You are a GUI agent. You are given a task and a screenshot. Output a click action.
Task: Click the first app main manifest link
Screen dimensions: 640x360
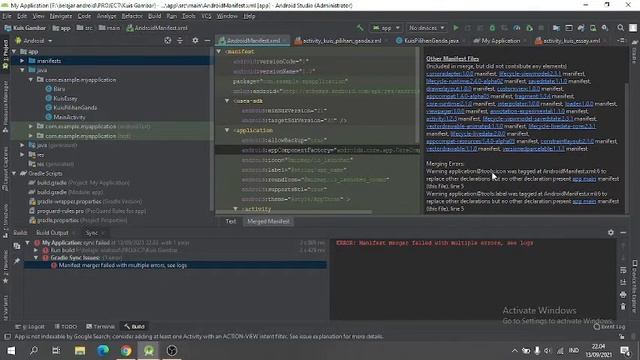584,179
